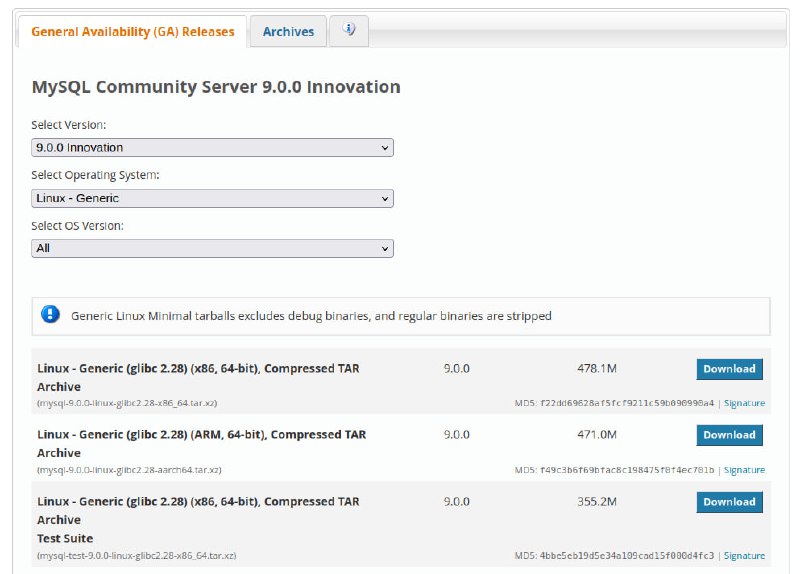Click the blue exclamation notice icon

coord(51,314)
